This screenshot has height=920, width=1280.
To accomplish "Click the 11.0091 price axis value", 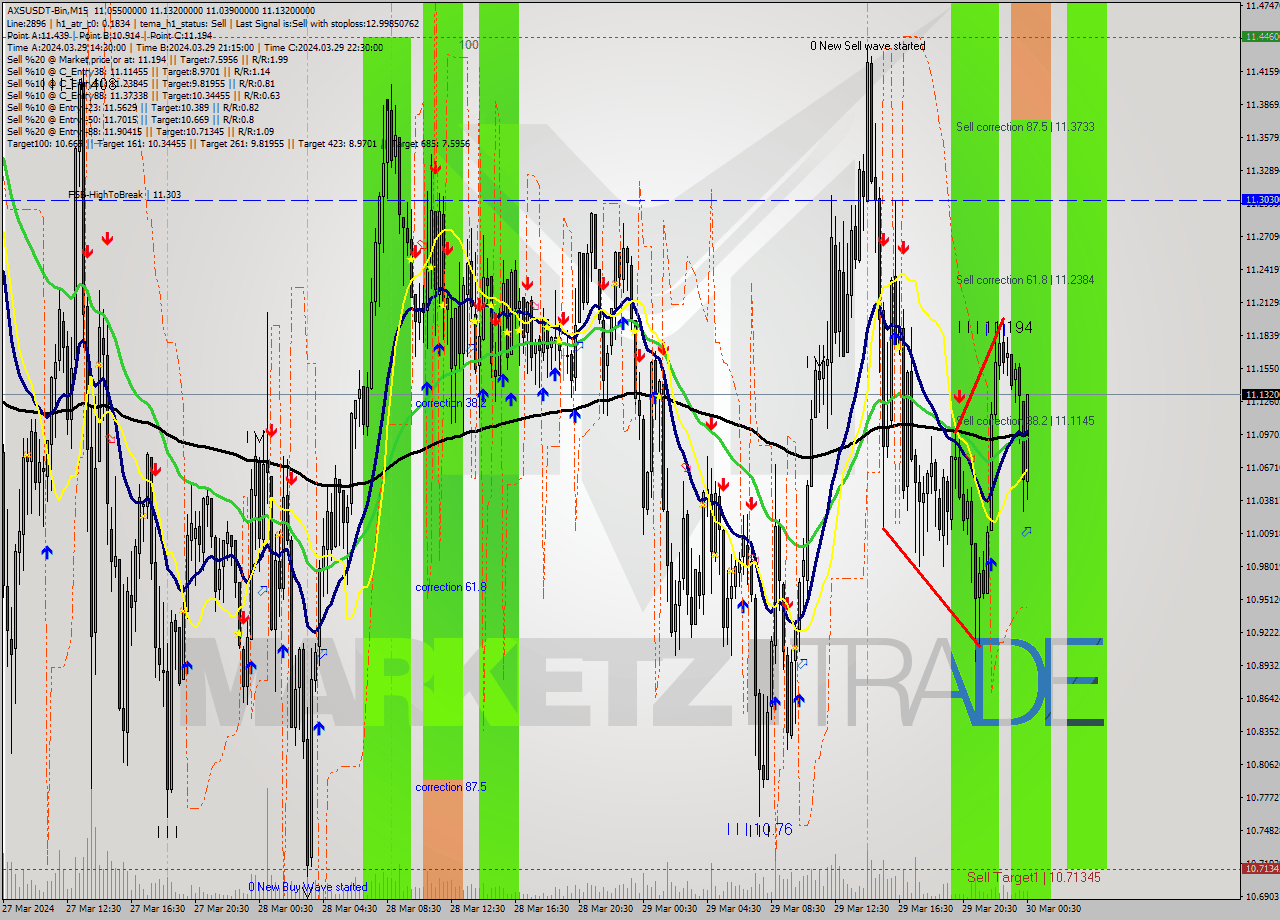I will tap(1263, 533).
